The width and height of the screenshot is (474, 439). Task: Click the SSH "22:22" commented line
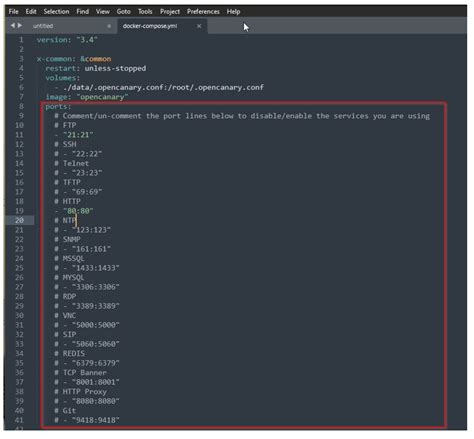point(78,154)
